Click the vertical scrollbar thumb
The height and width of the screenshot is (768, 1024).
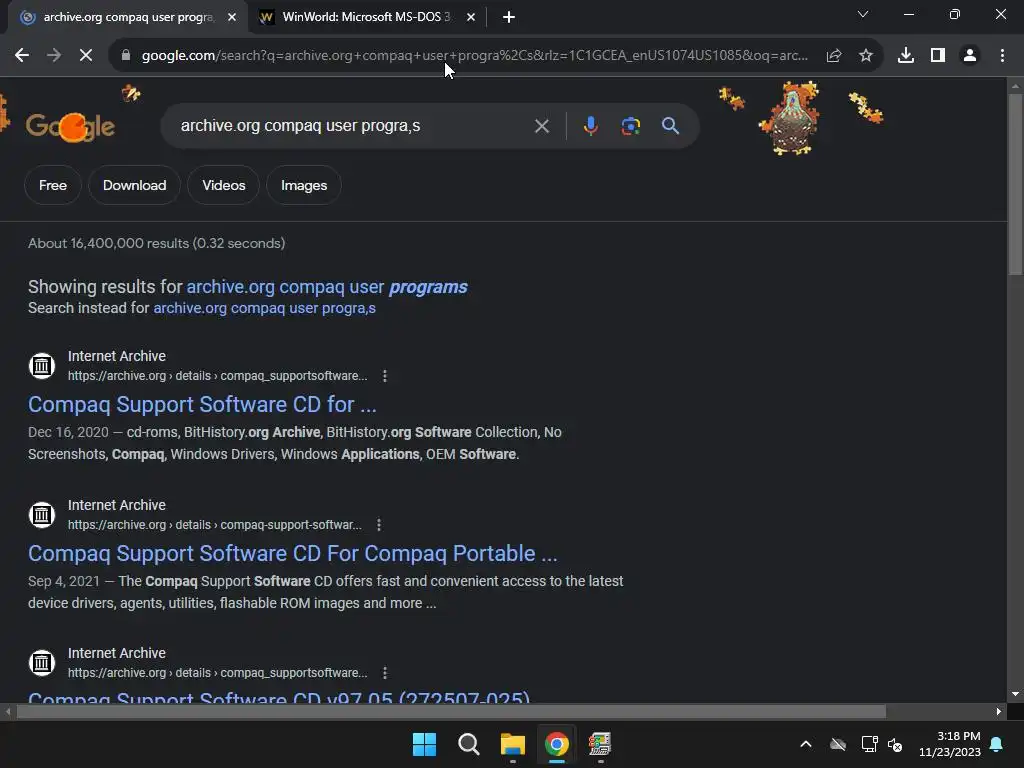(1015, 184)
